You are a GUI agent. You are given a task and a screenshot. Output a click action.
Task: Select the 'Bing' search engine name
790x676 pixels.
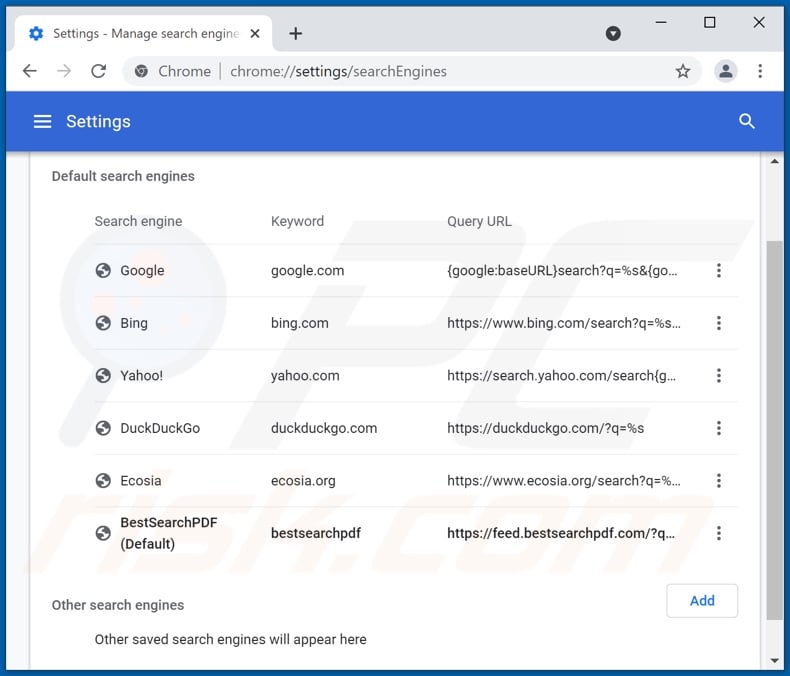(x=134, y=323)
